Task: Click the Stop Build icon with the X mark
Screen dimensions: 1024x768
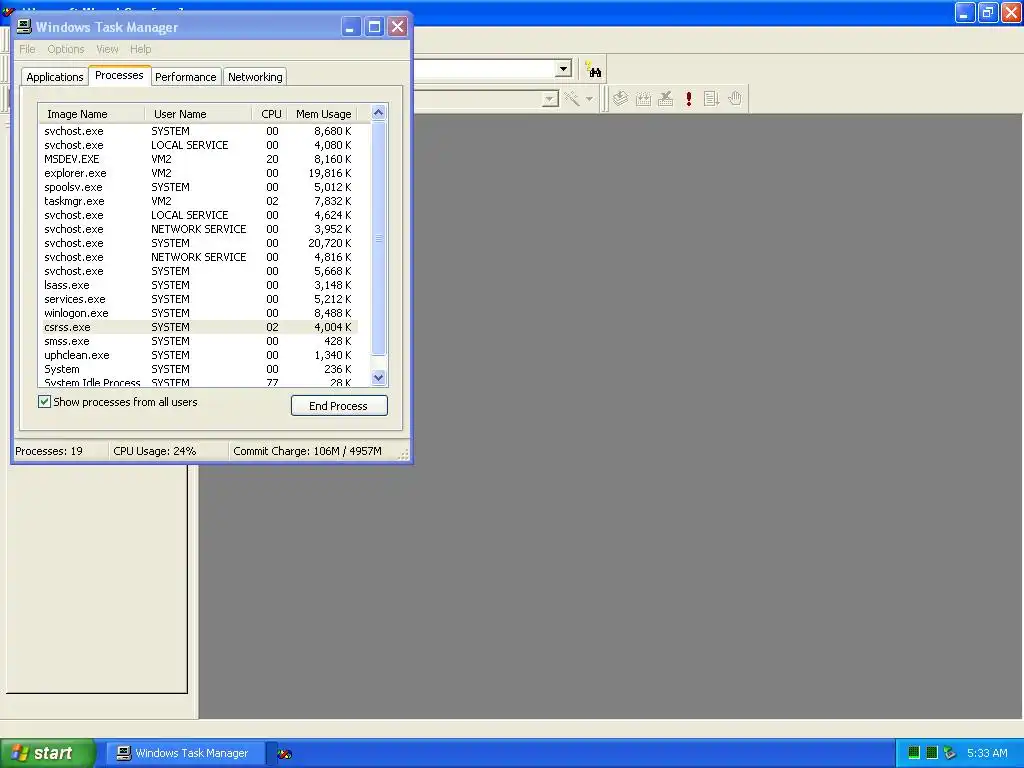Action: click(665, 99)
